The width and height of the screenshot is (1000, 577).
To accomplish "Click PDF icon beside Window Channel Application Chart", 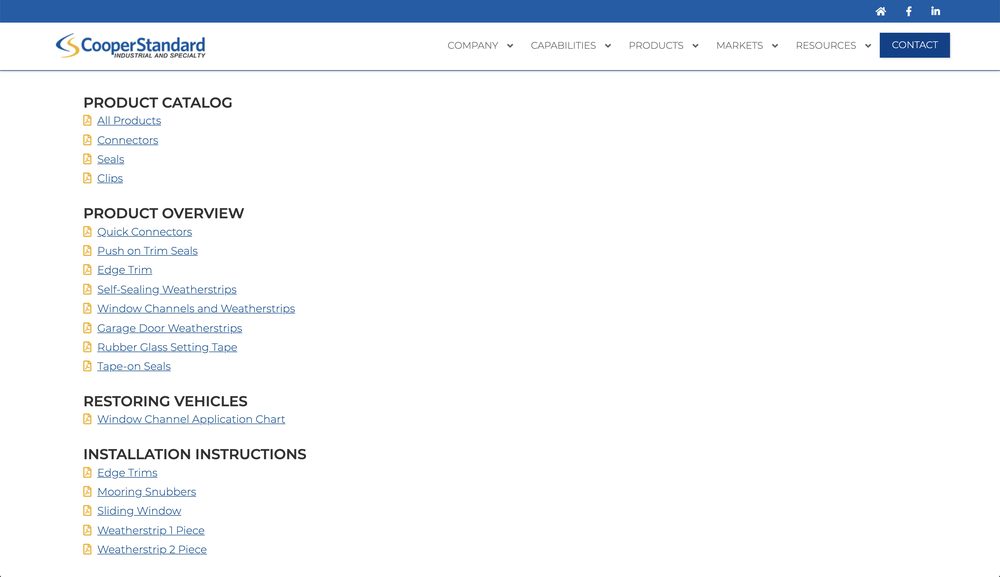I will click(87, 419).
